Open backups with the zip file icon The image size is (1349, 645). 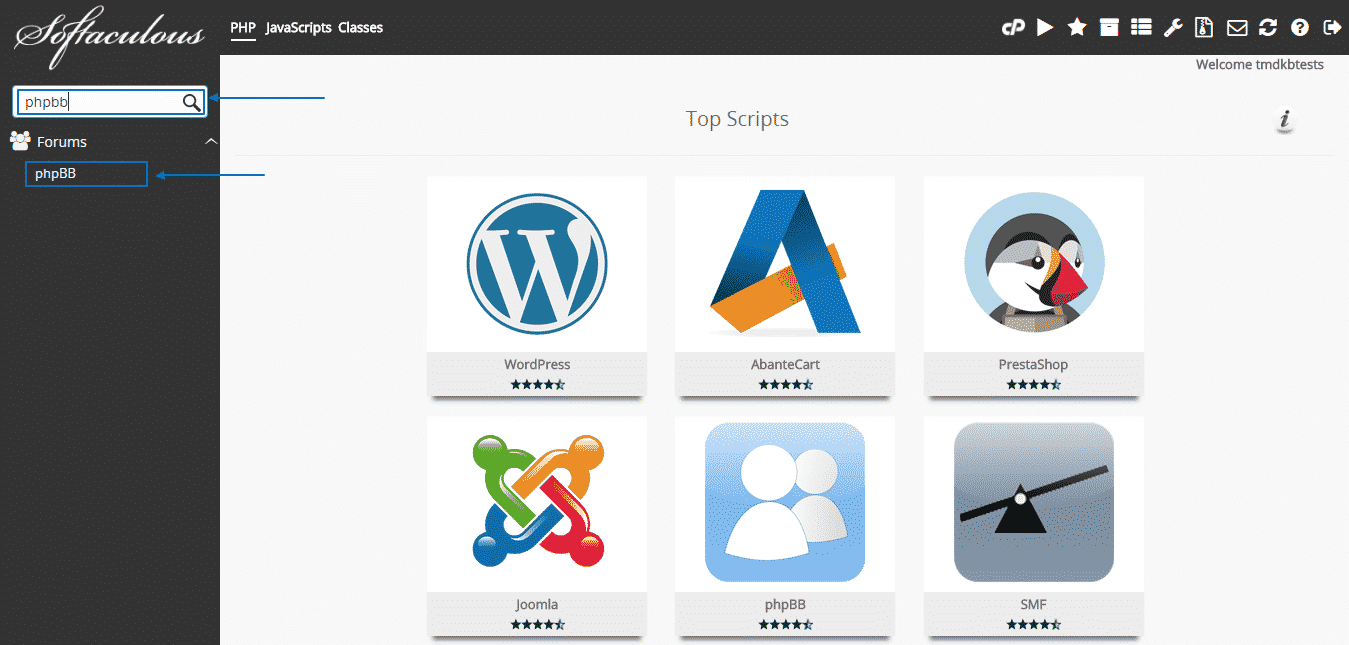click(x=1204, y=27)
